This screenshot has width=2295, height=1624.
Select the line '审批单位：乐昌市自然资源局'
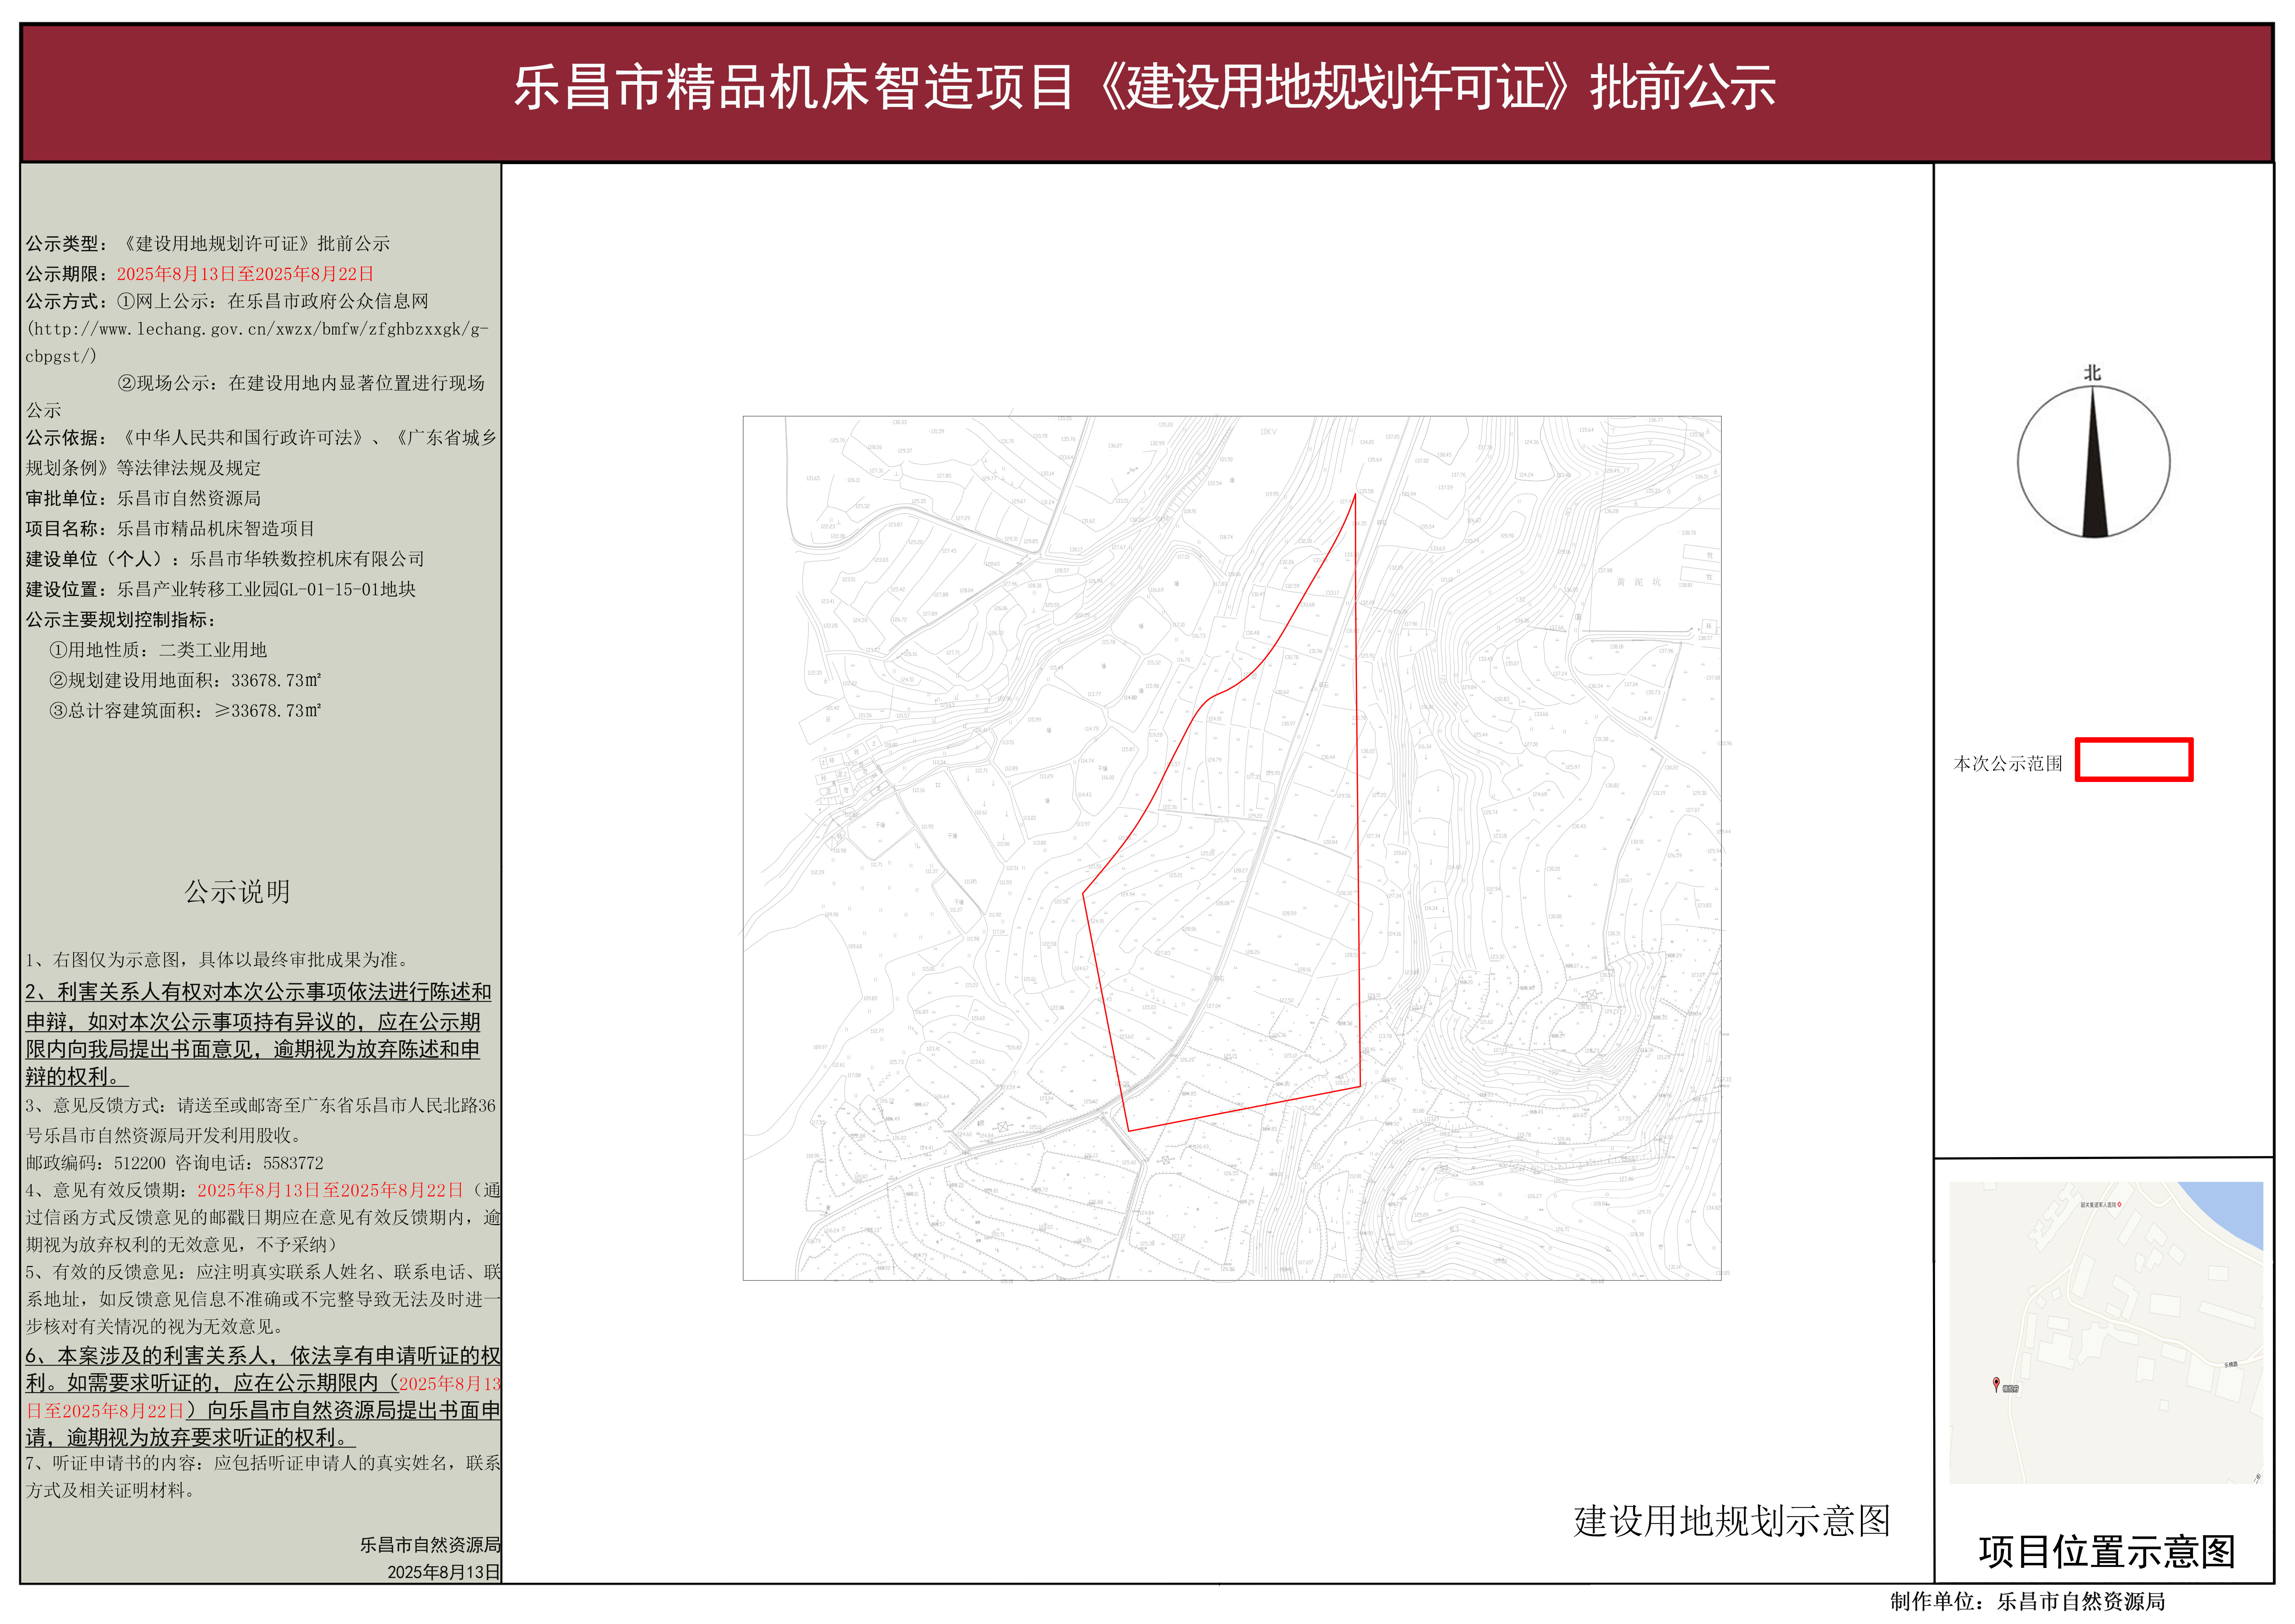click(143, 498)
